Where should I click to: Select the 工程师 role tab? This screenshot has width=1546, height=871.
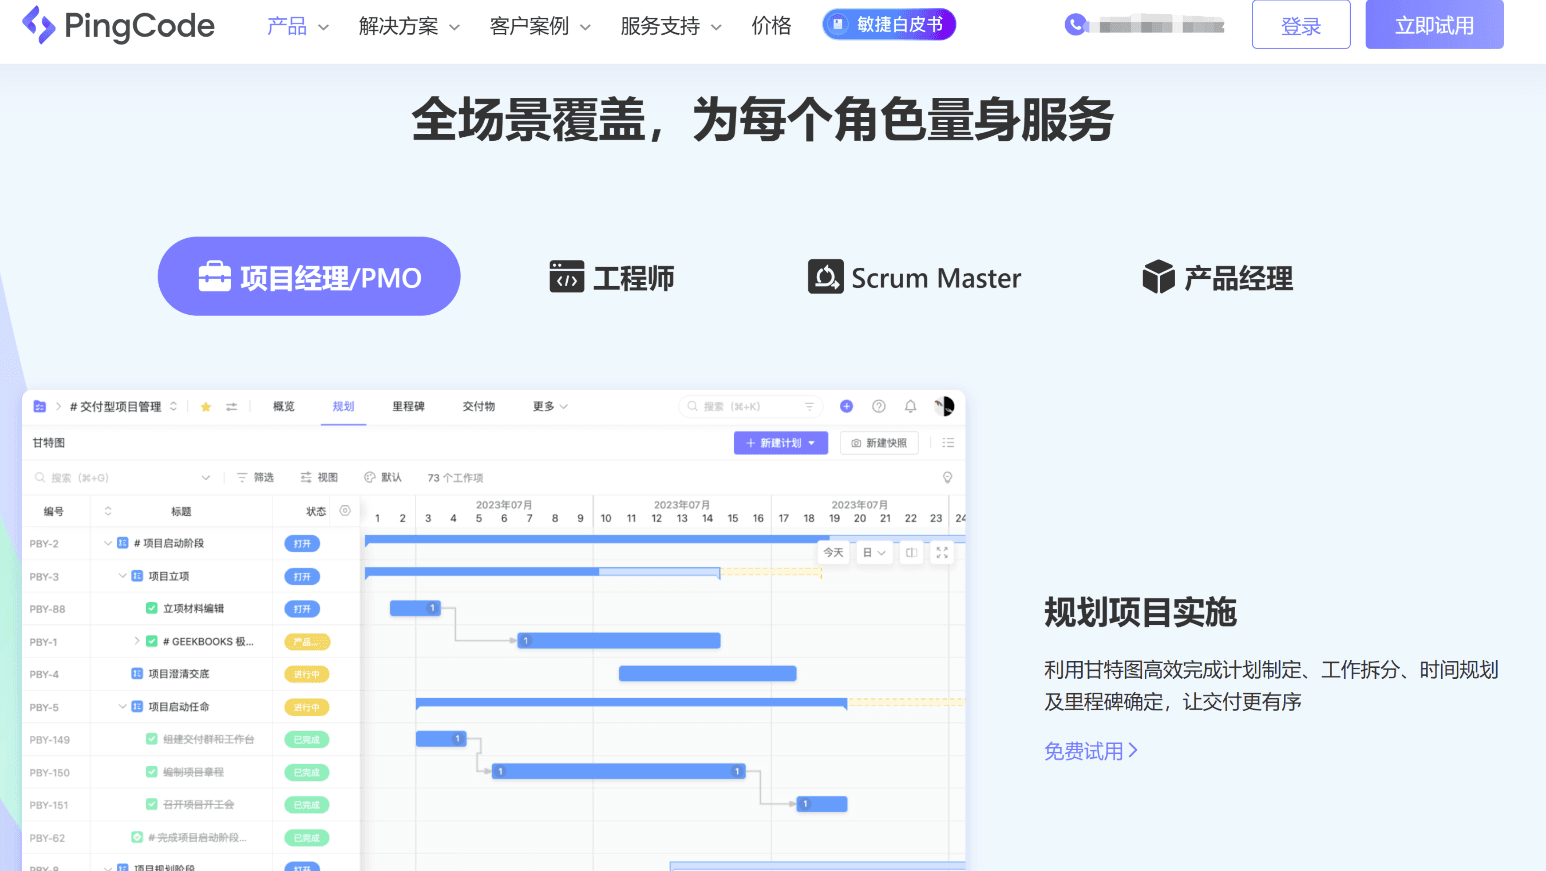click(x=612, y=277)
